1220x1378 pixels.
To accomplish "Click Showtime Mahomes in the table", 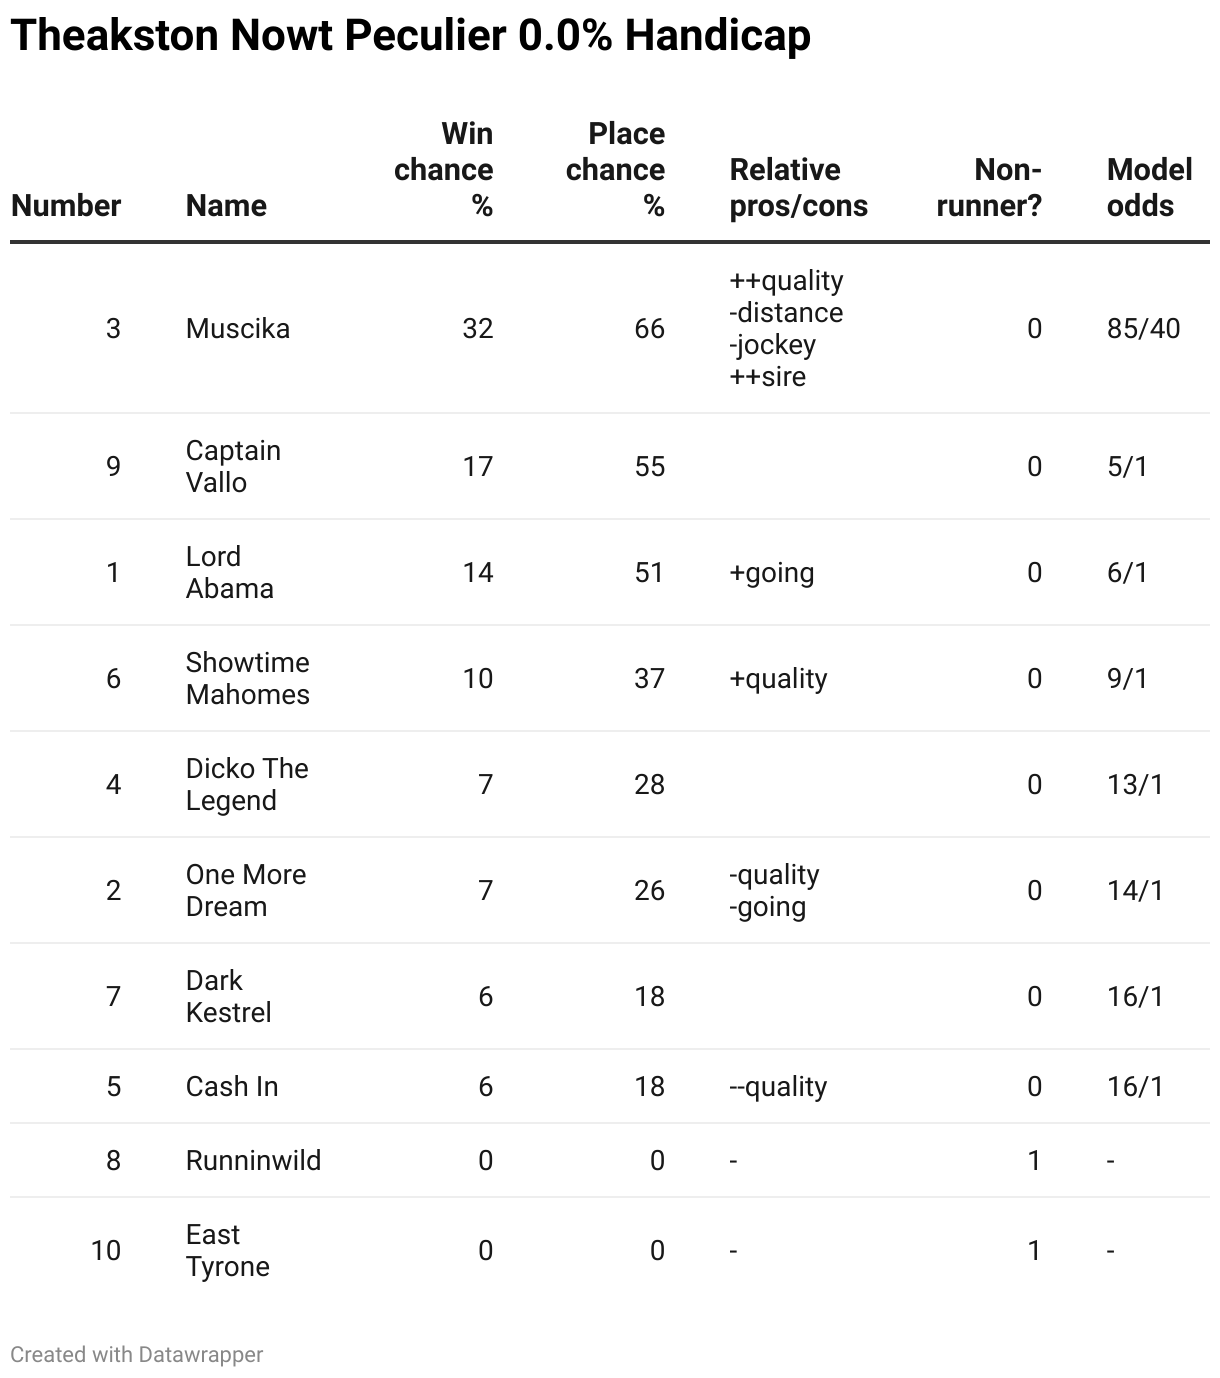I will pyautogui.click(x=248, y=679).
